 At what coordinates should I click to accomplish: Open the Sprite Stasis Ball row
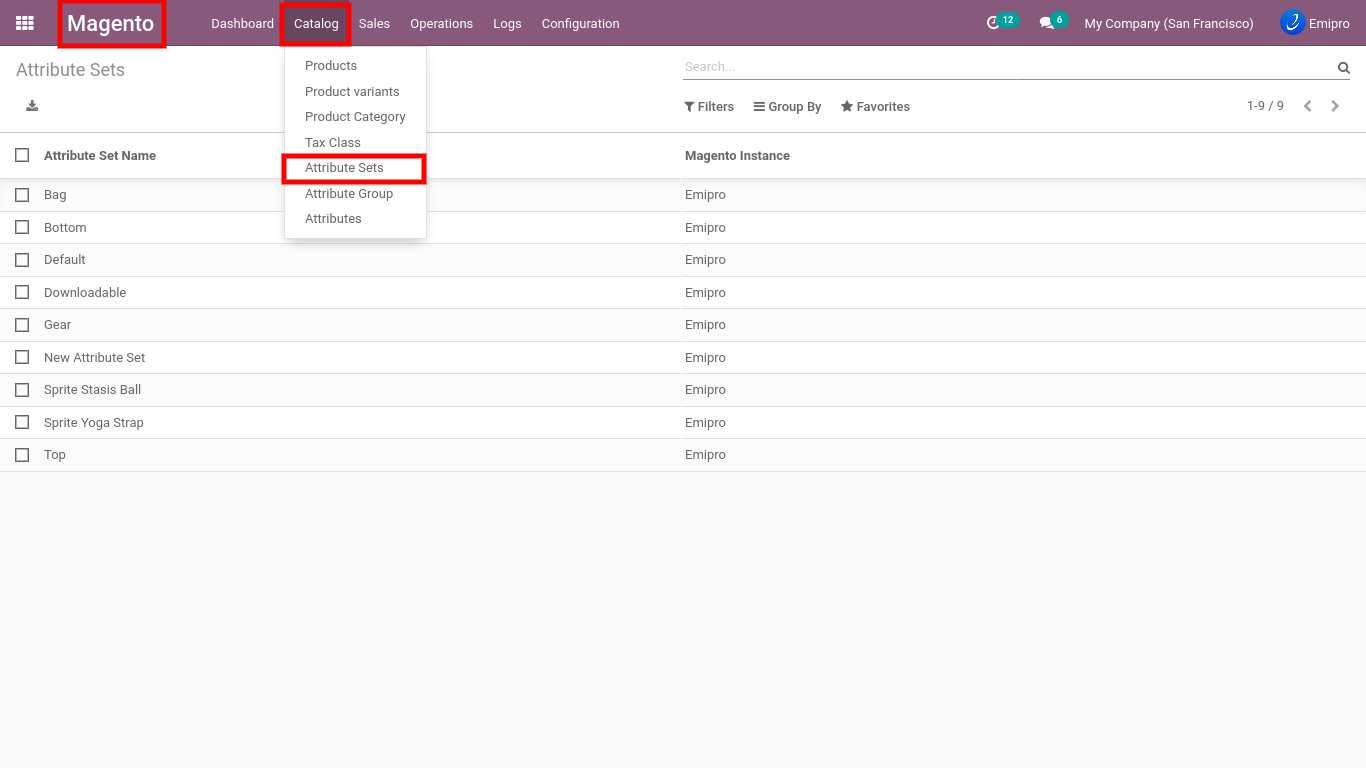[x=683, y=390]
